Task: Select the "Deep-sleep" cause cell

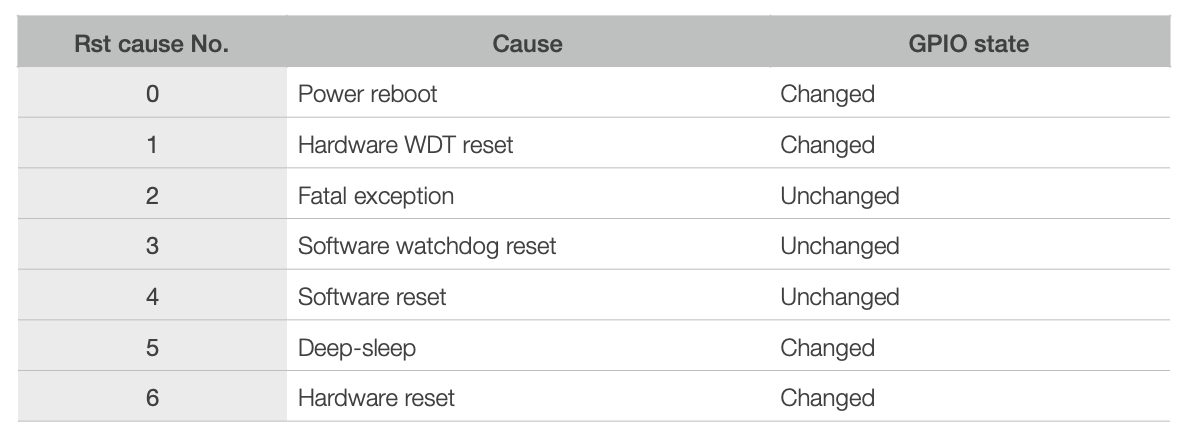Action: tap(357, 348)
